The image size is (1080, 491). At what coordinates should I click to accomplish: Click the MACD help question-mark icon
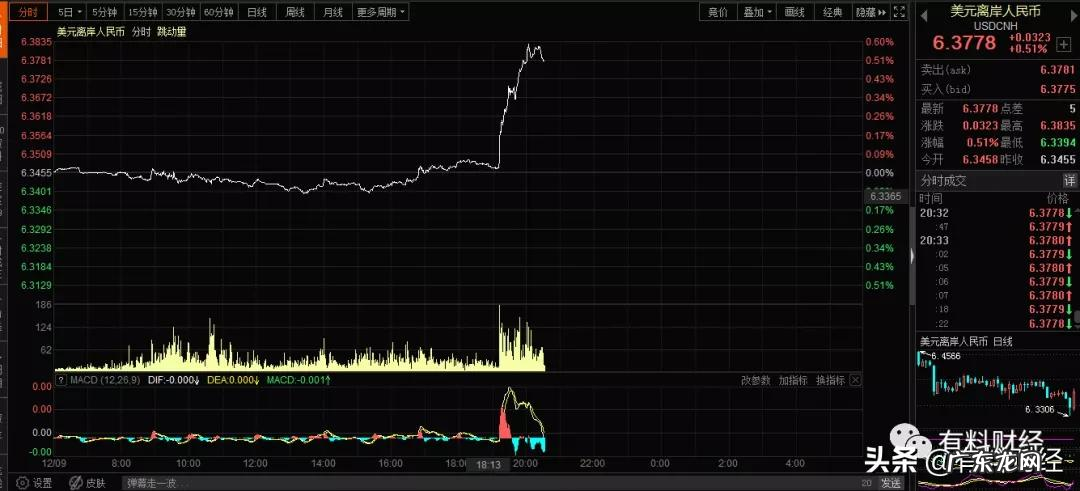(x=60, y=380)
